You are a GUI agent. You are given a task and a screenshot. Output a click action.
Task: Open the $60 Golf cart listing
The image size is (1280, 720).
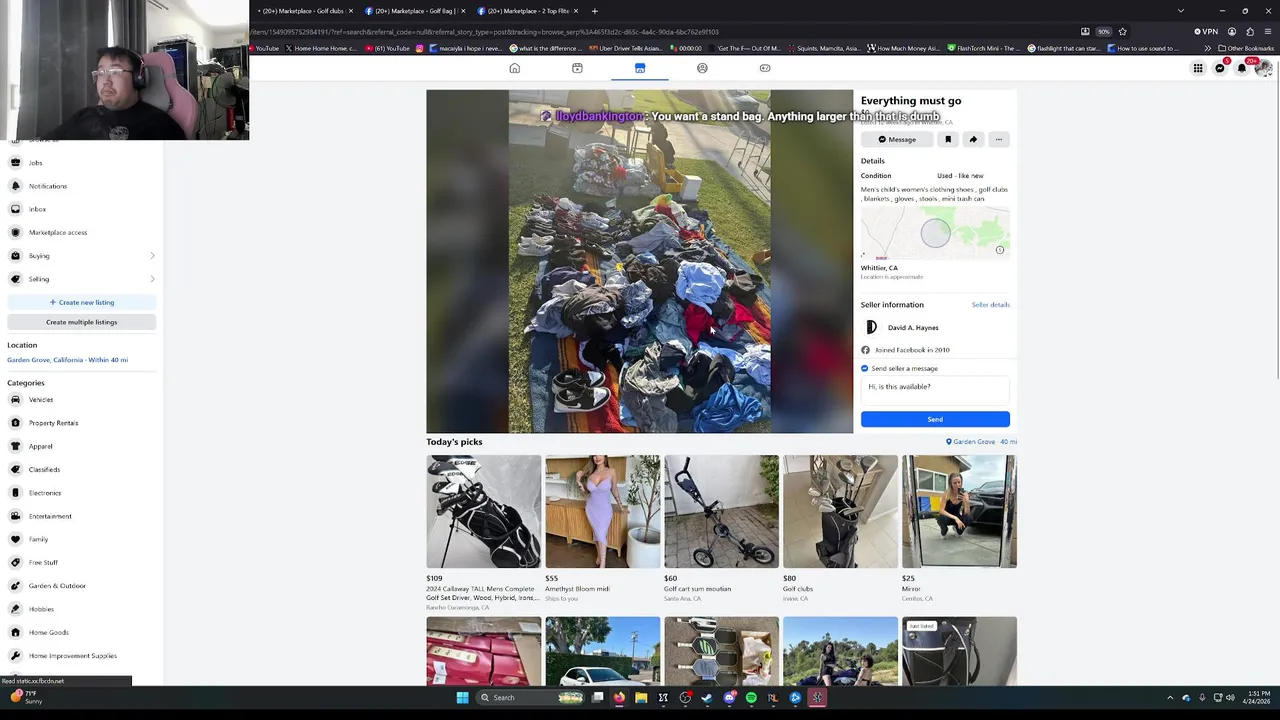721,529
